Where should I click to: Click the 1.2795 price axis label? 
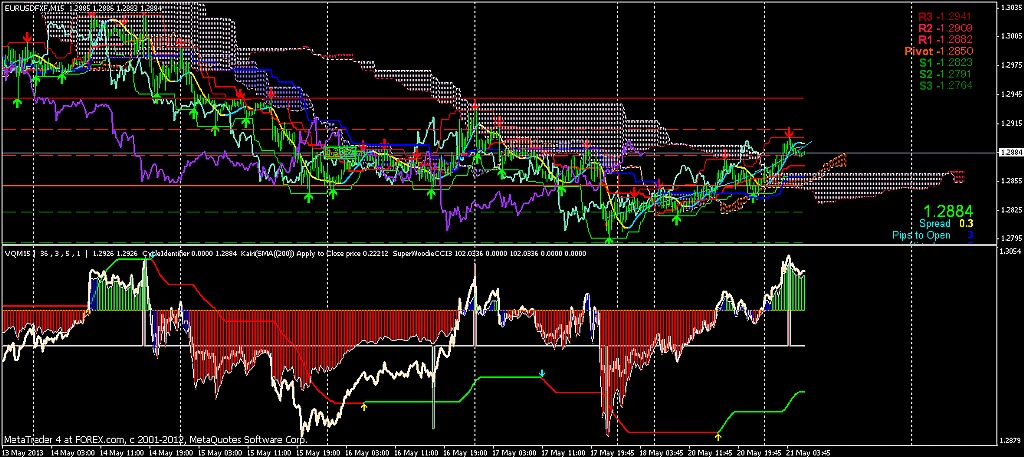(1011, 238)
